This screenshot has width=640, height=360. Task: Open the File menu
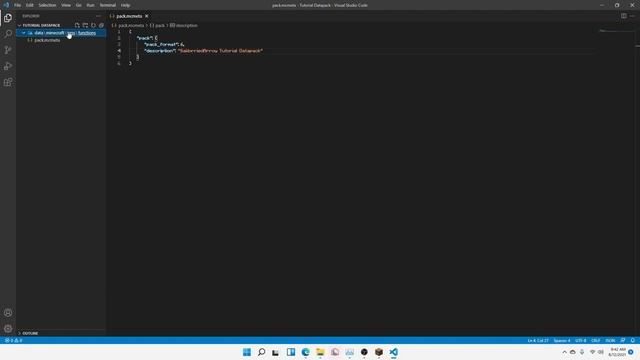click(x=18, y=5)
